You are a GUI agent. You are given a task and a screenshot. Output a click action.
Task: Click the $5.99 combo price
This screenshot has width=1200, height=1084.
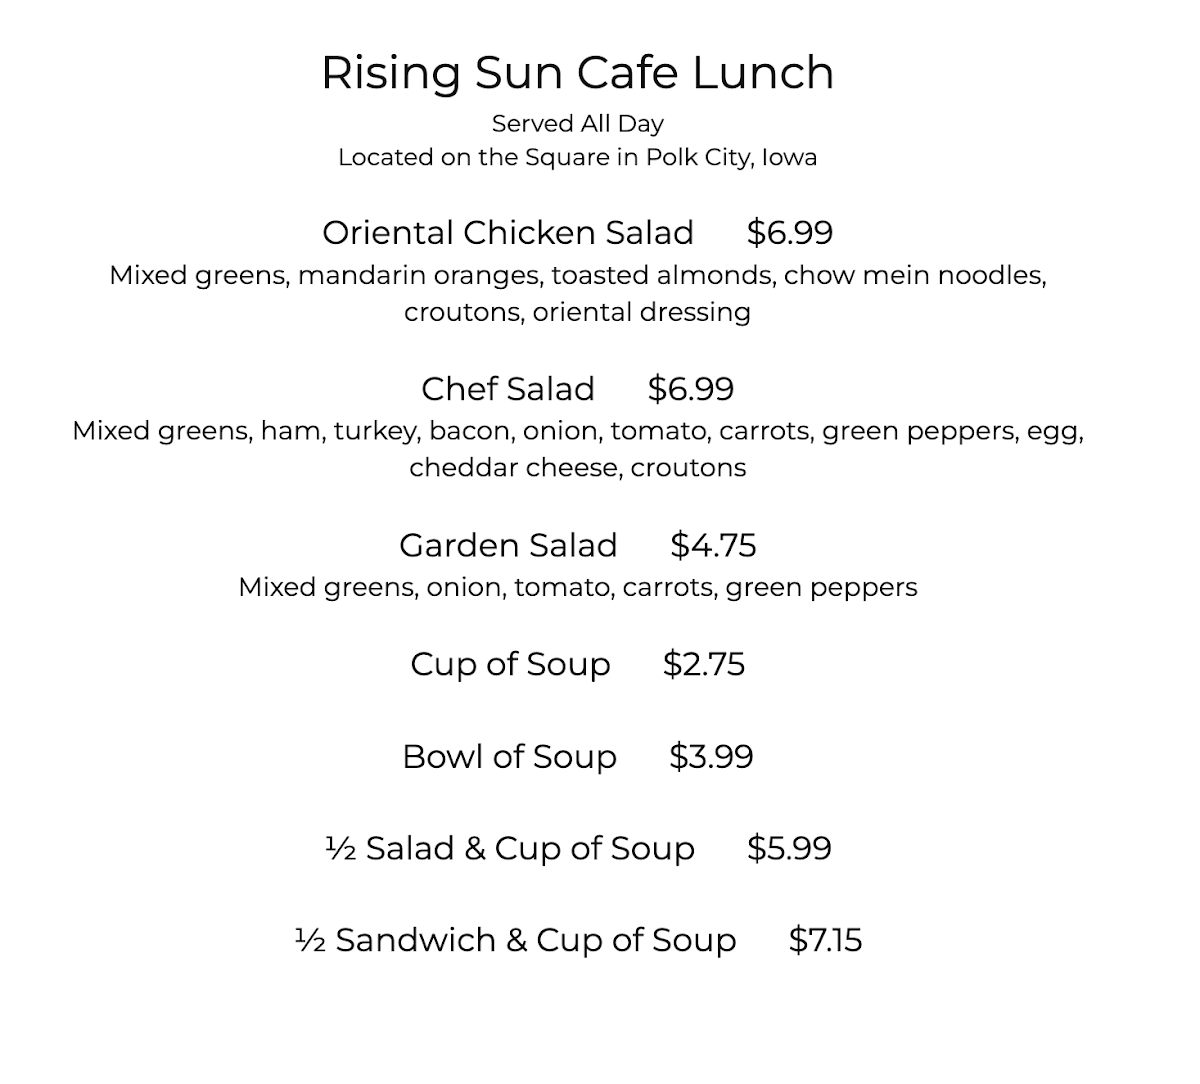pos(789,849)
